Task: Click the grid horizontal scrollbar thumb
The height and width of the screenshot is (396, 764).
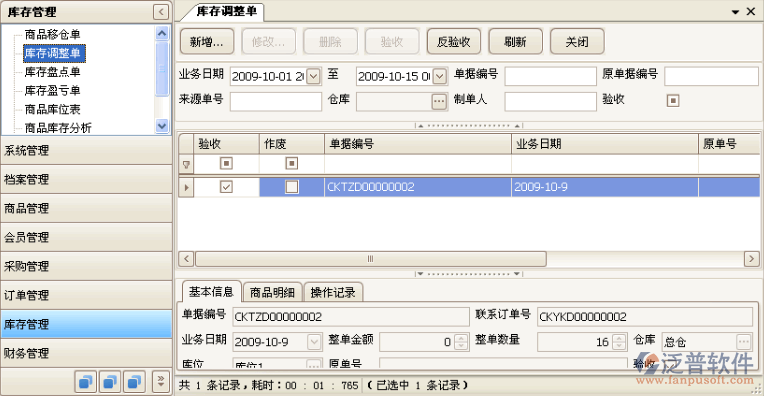Action: point(370,259)
